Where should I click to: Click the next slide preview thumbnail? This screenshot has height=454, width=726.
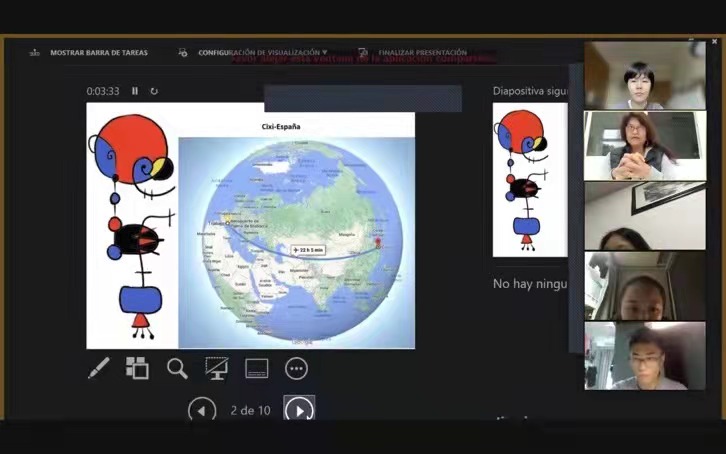pos(530,180)
